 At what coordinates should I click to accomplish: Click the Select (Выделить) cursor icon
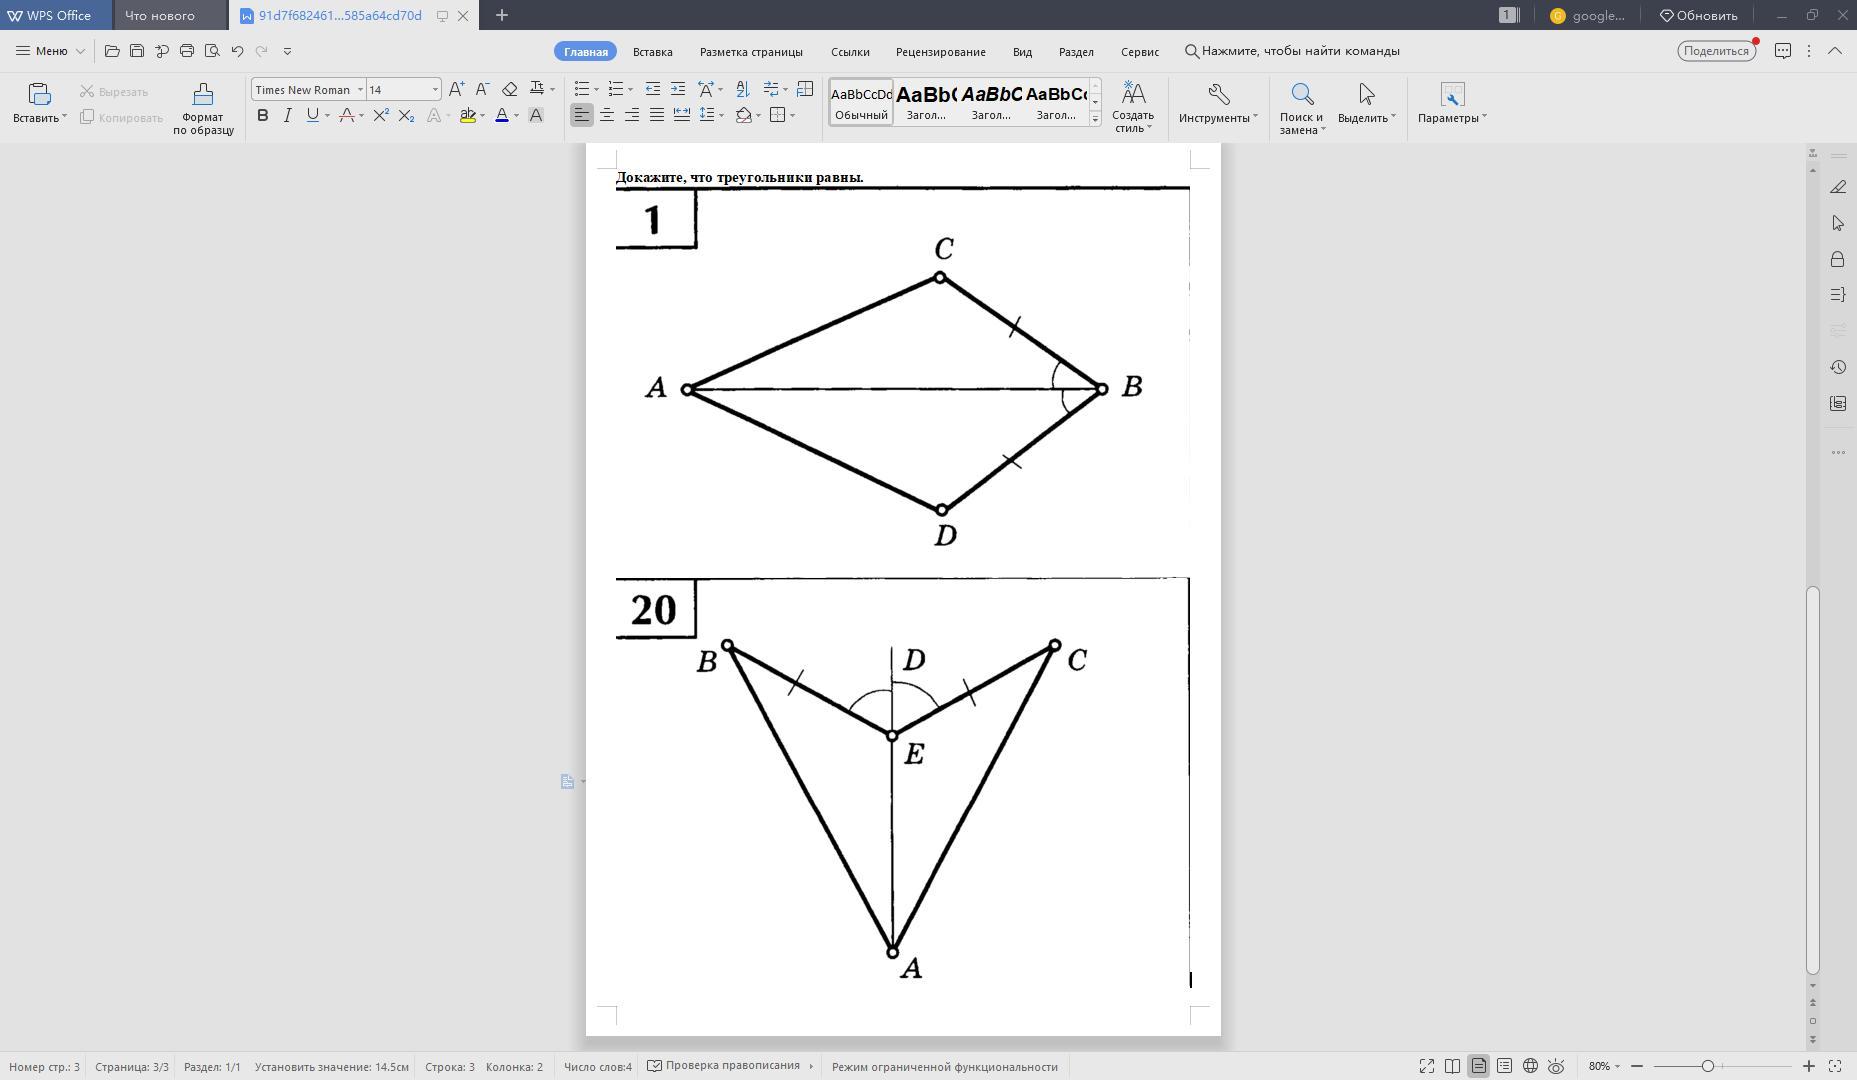(1367, 94)
